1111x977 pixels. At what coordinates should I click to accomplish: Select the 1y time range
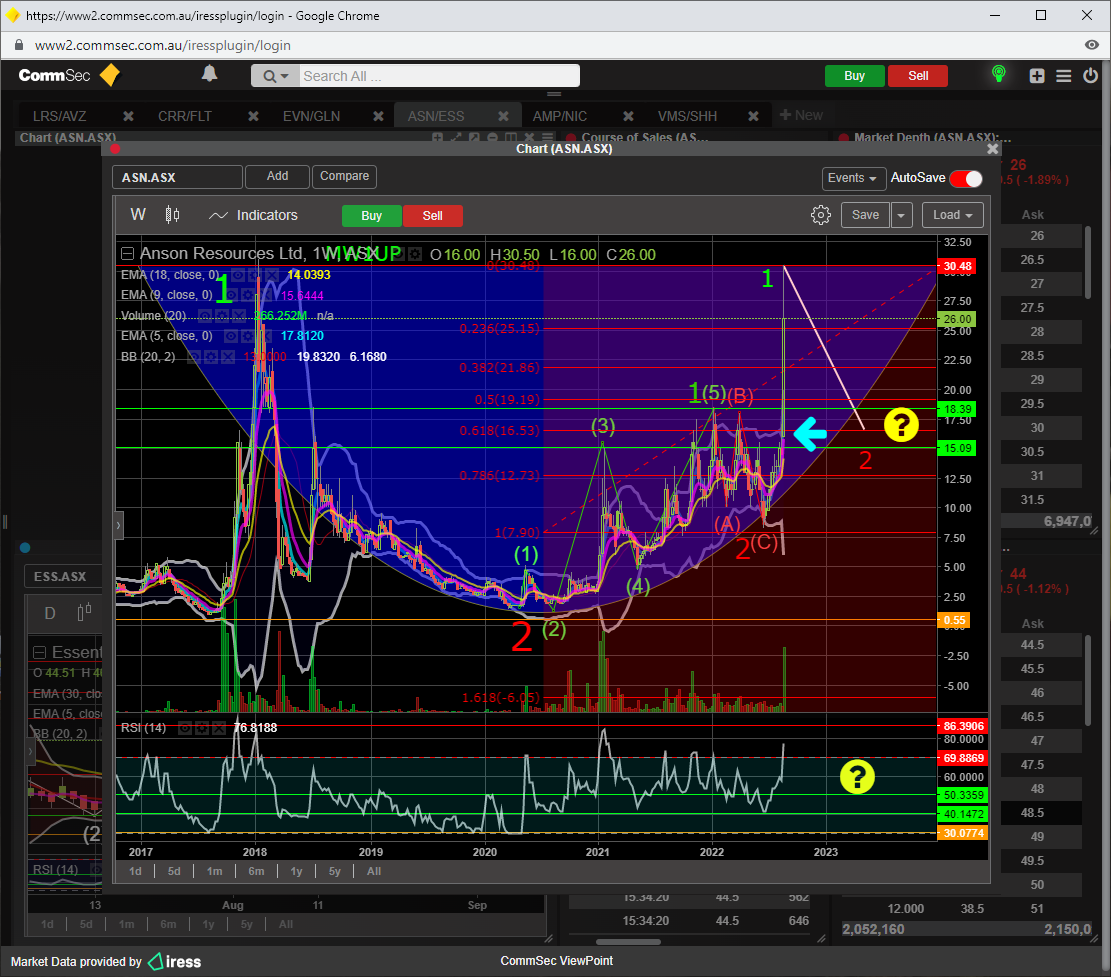[x=296, y=871]
